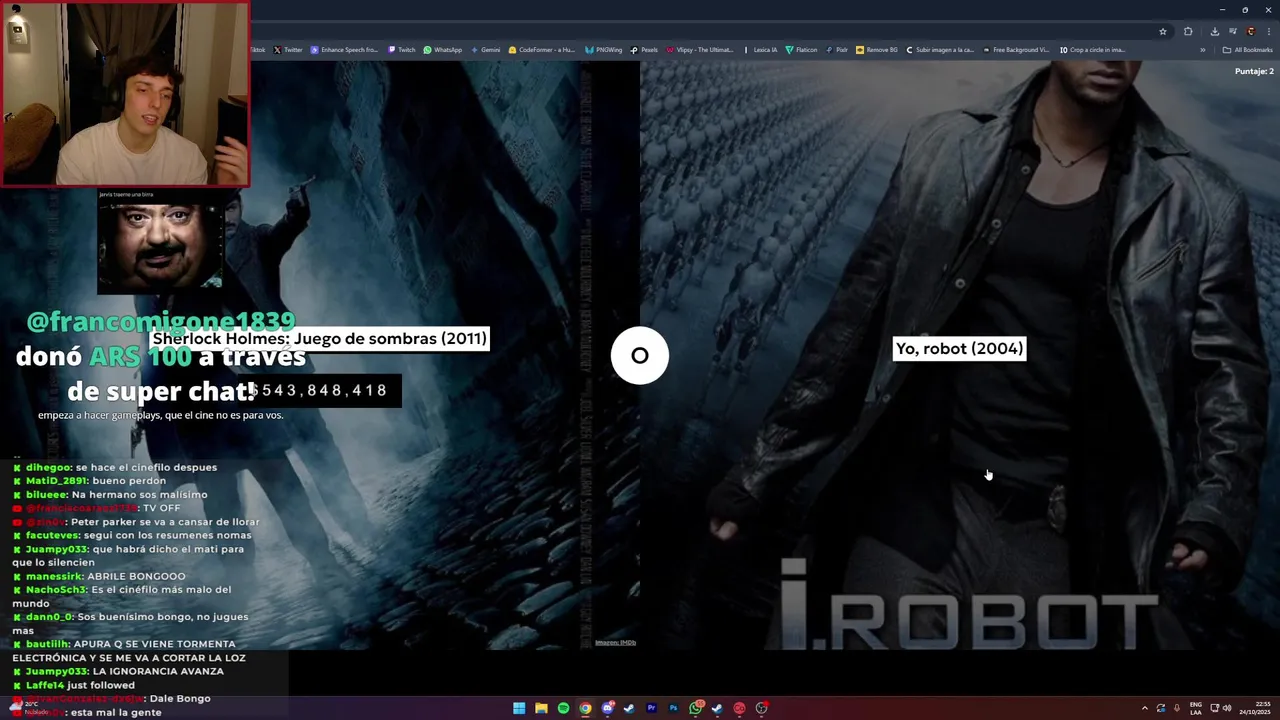Open the media control icon in the browser toolbar
Screen dimensions: 1280x720
click(1233, 31)
